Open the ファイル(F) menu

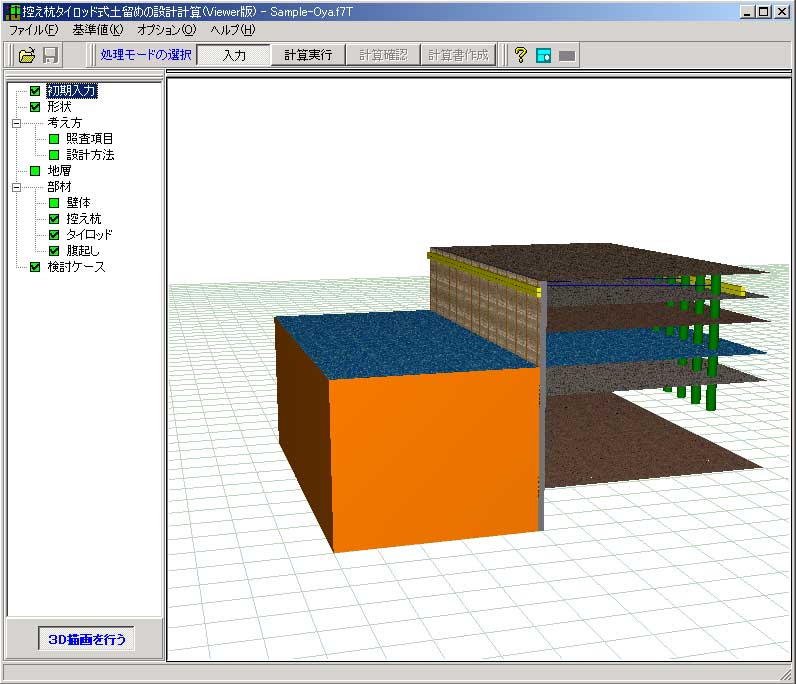pyautogui.click(x=34, y=30)
